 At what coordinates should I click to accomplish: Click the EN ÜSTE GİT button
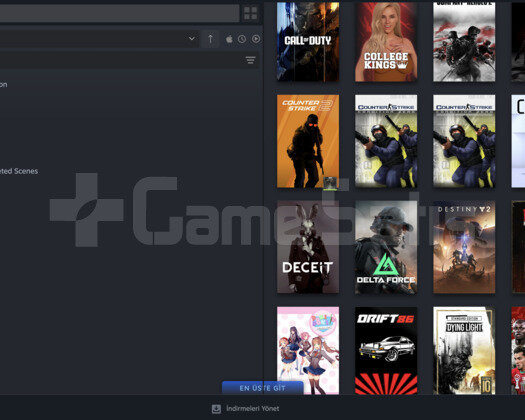tap(262, 388)
